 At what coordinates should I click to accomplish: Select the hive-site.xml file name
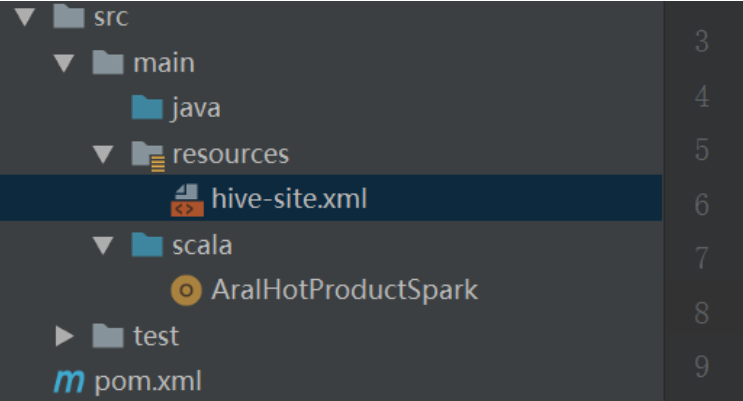(x=289, y=199)
